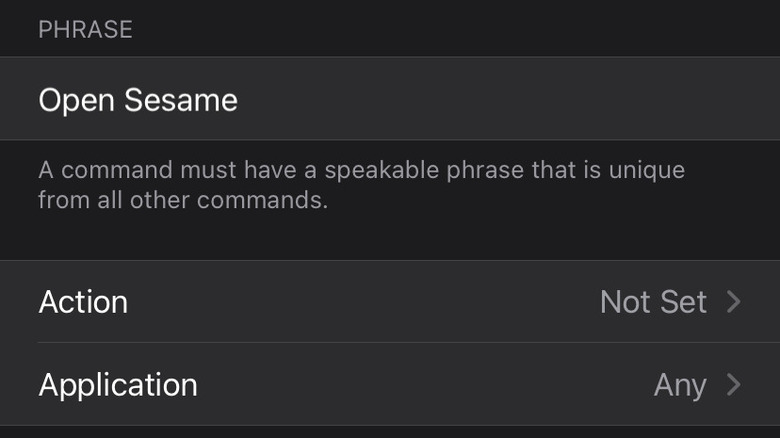This screenshot has width=780, height=438.
Task: Click the middle of the Application row
Action: [x=390, y=385]
